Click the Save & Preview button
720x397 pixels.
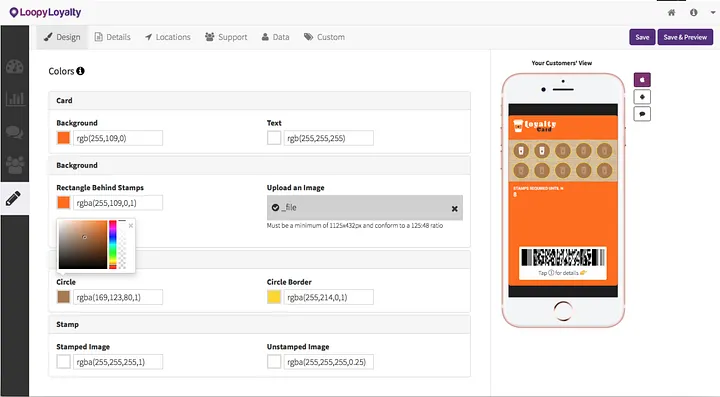(685, 37)
